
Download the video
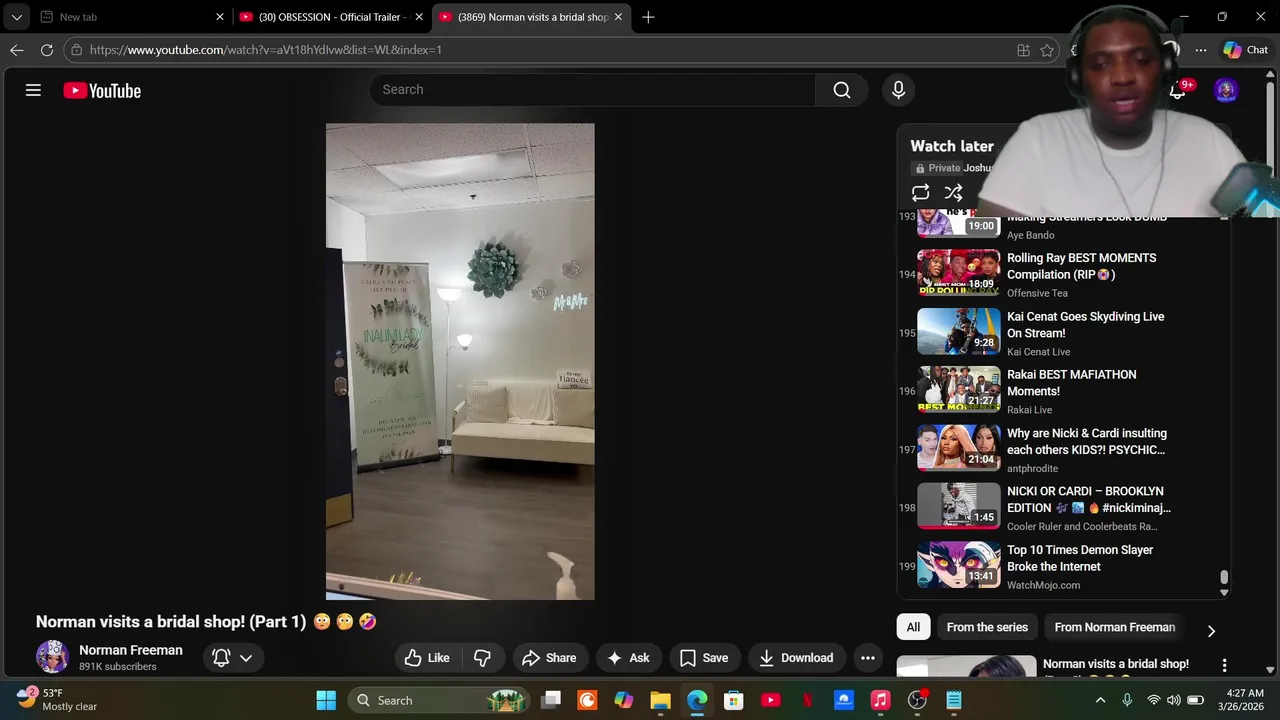(x=796, y=658)
